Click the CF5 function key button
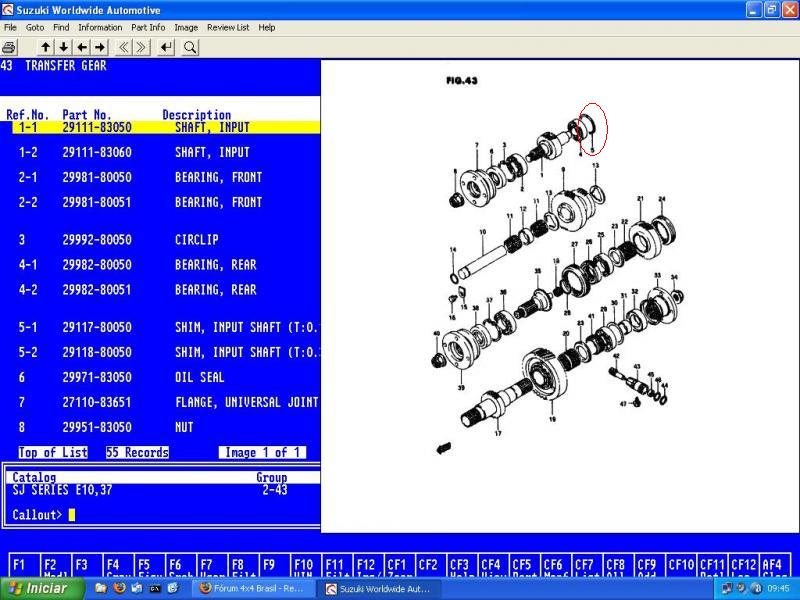Screen dimensions: 800x600 [x=524, y=565]
